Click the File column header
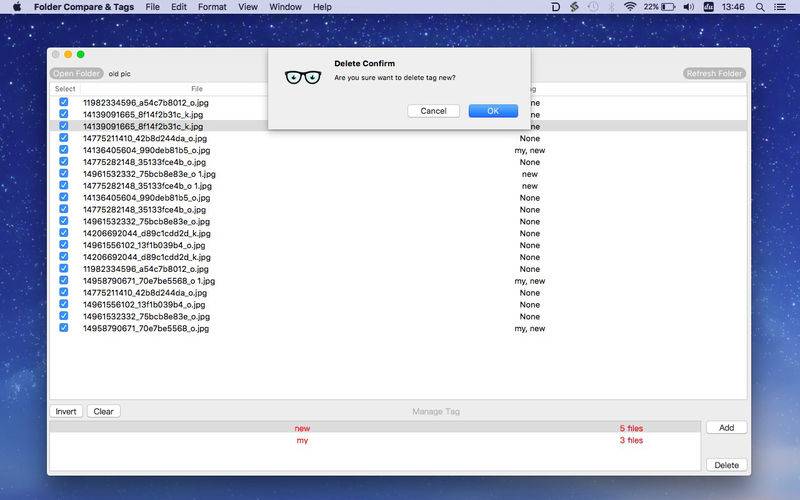Viewport: 800px width, 500px height. (x=197, y=89)
